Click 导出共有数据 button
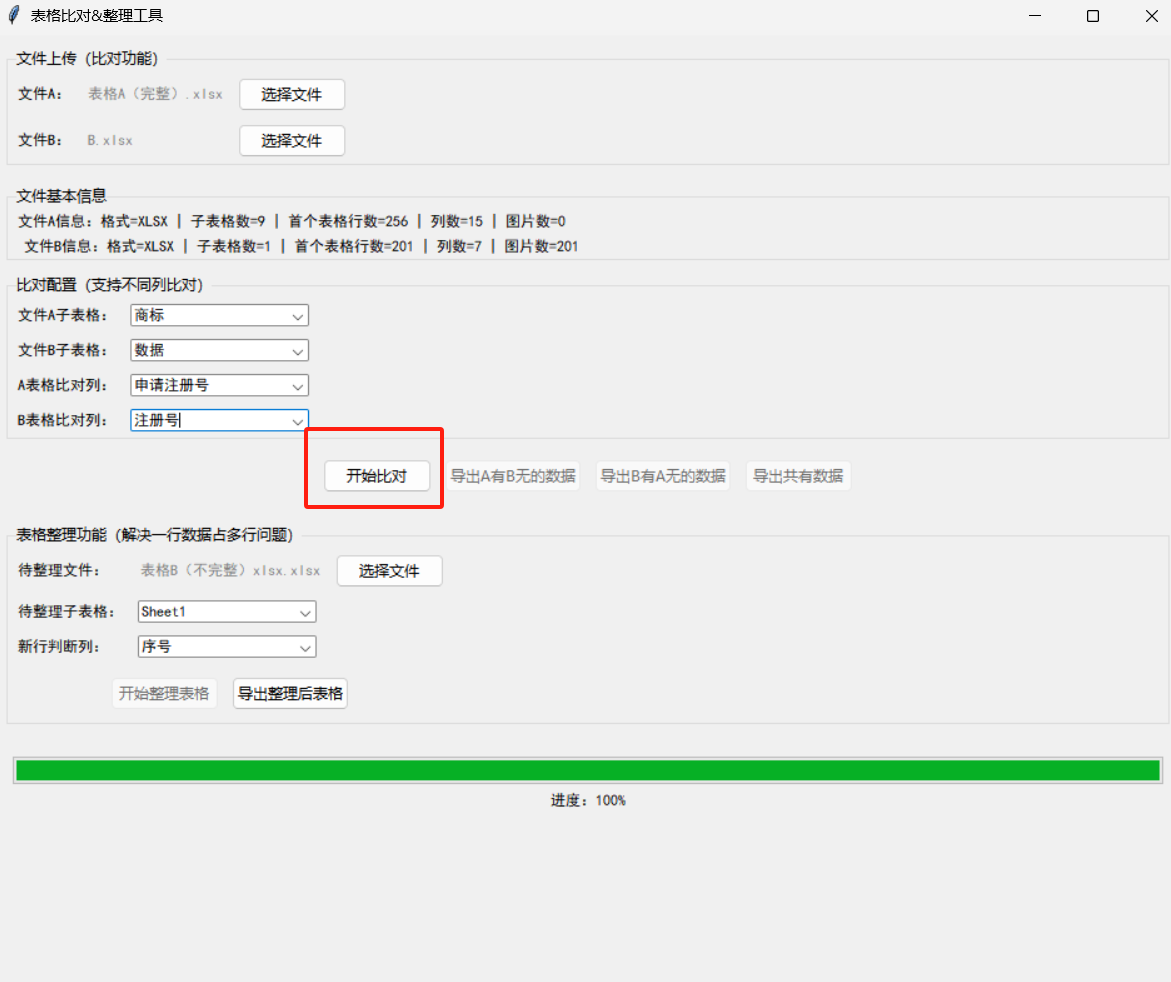Screen dimensions: 1171x982 pyautogui.click(x=798, y=476)
